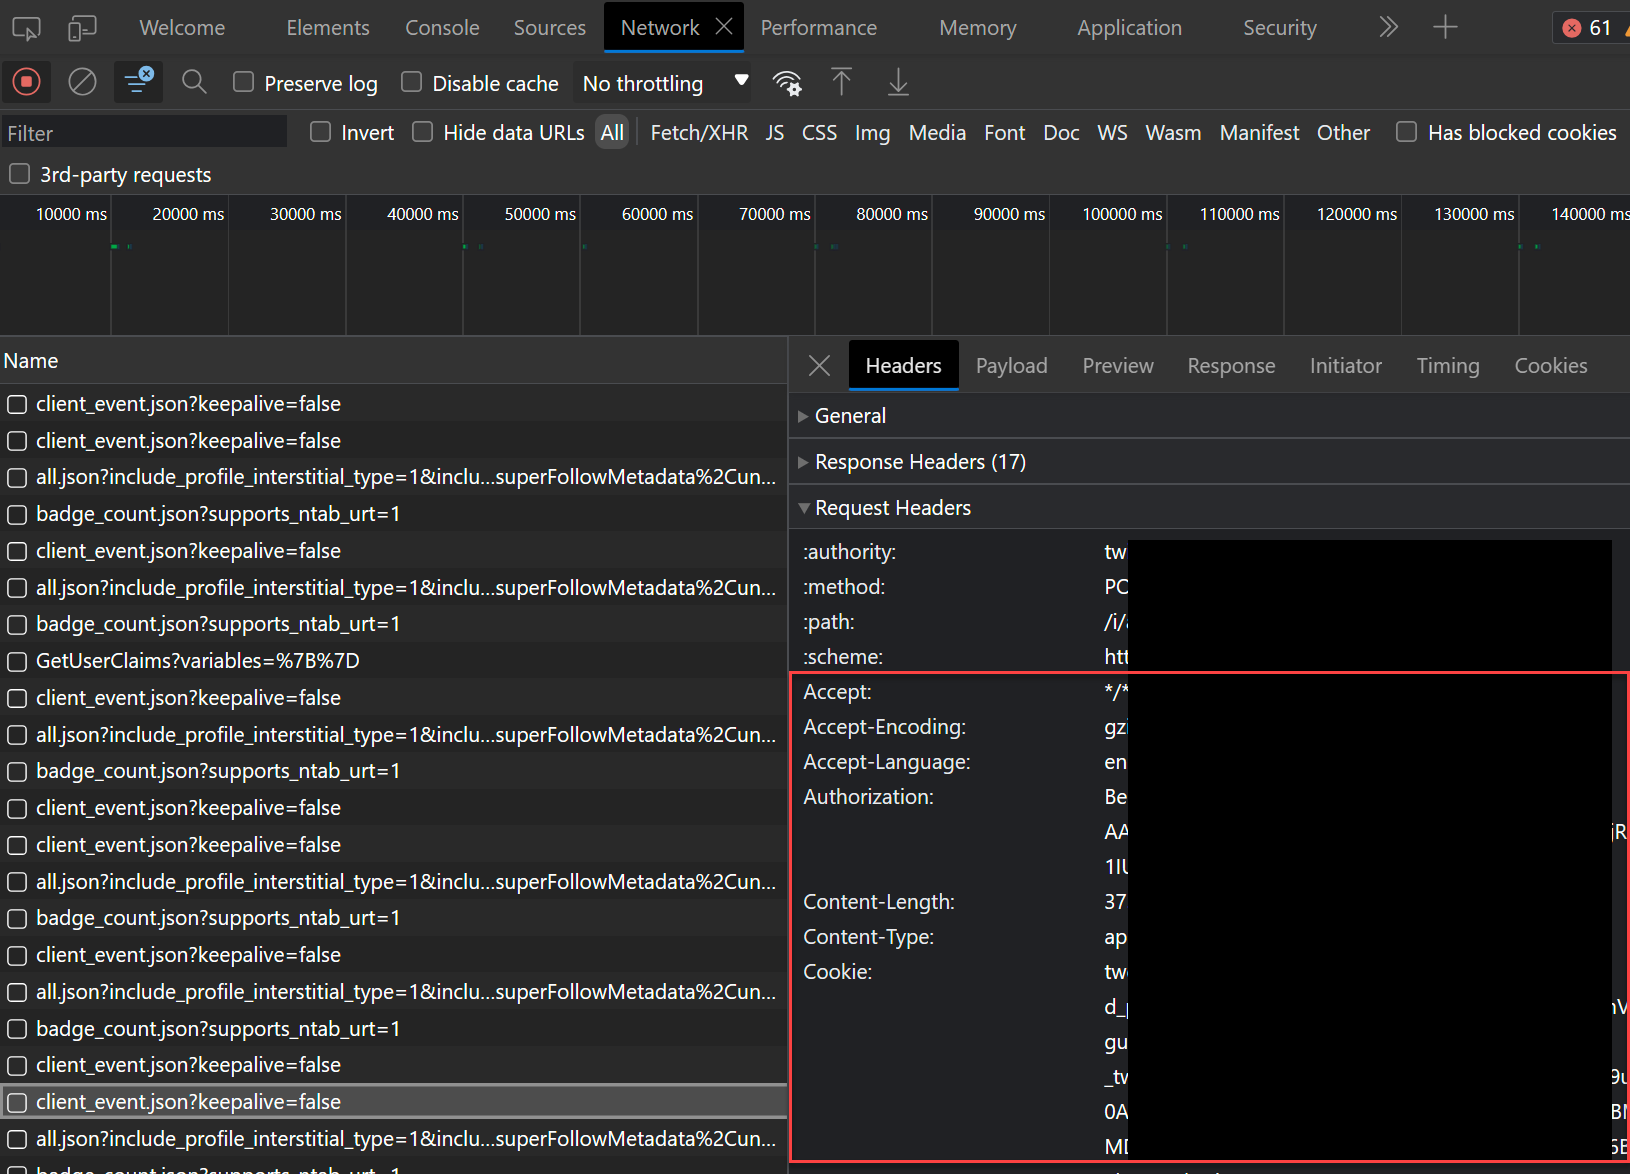This screenshot has width=1630, height=1174.
Task: Filter requests by Wasm
Action: click(x=1173, y=132)
